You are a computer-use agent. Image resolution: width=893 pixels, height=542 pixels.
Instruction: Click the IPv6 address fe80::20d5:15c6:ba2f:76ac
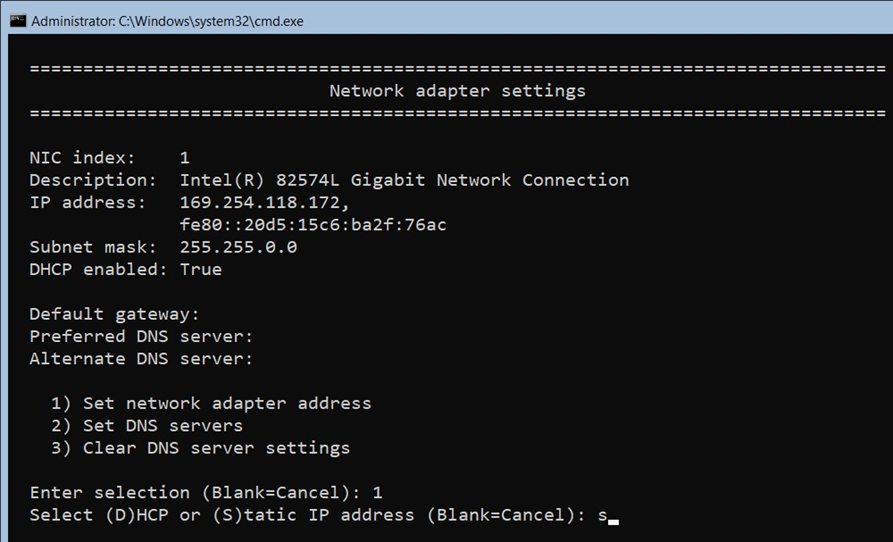point(313,225)
